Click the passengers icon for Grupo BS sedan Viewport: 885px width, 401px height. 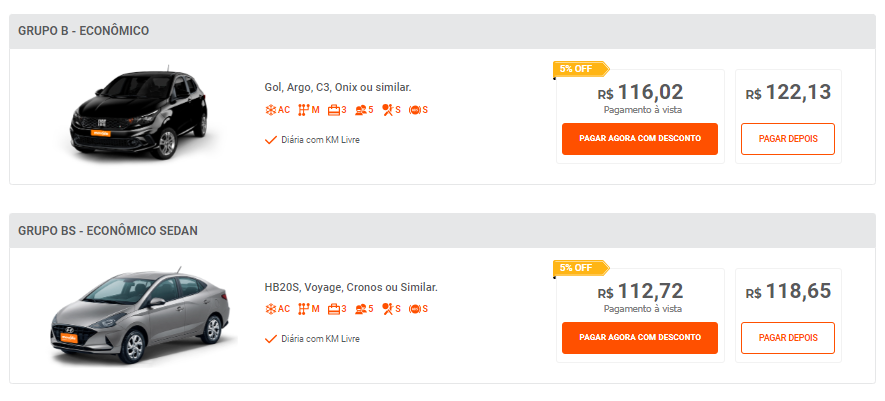(x=360, y=309)
